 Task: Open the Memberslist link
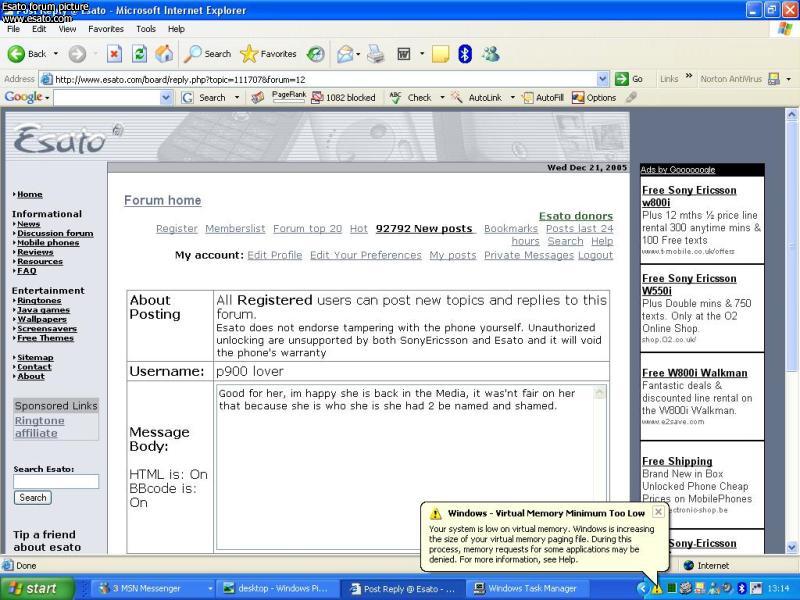235,229
